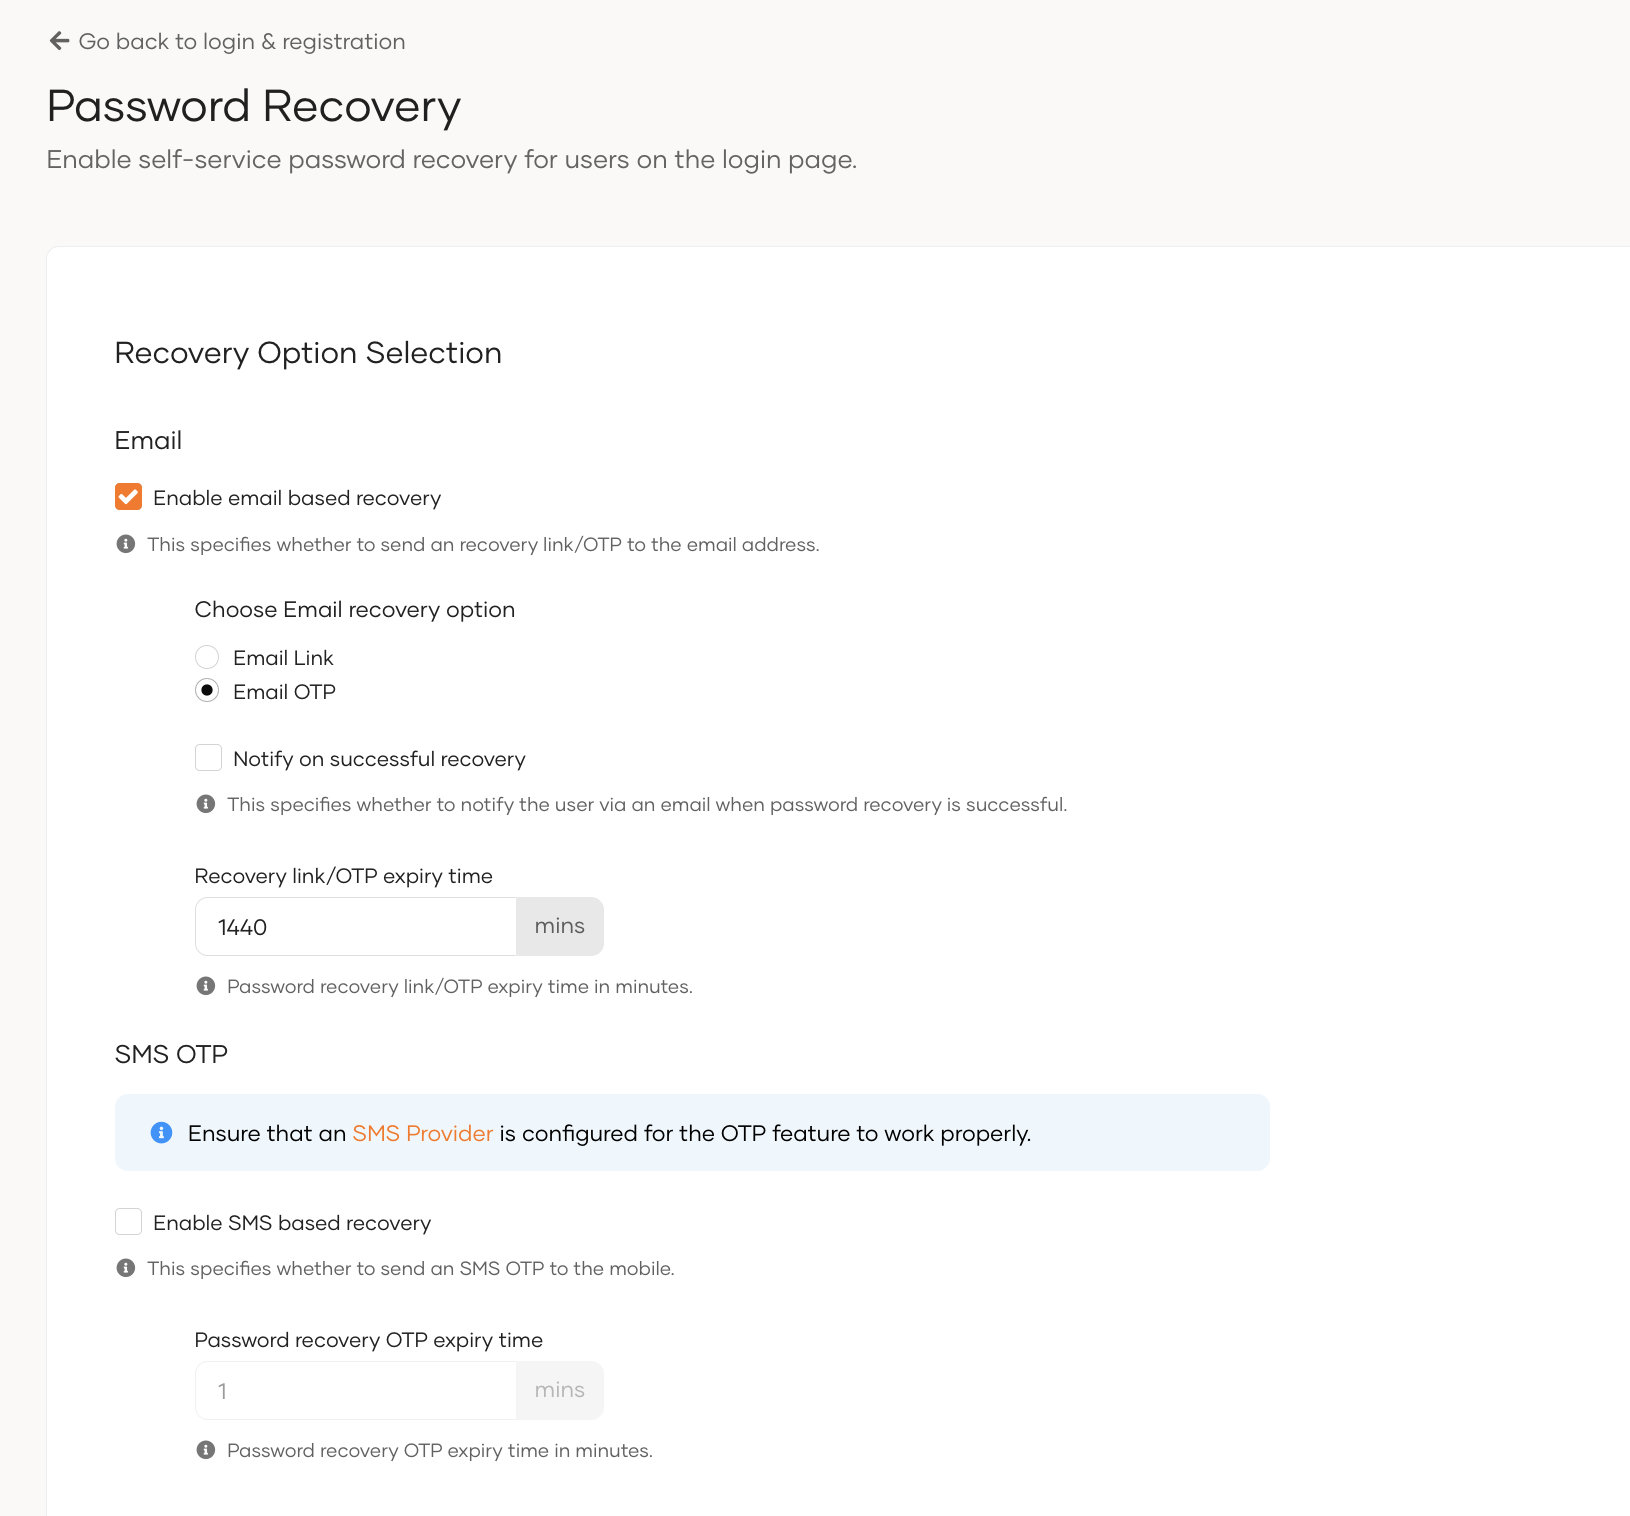Image resolution: width=1630 pixels, height=1516 pixels.
Task: Open the SMS Provider link
Action: [423, 1133]
